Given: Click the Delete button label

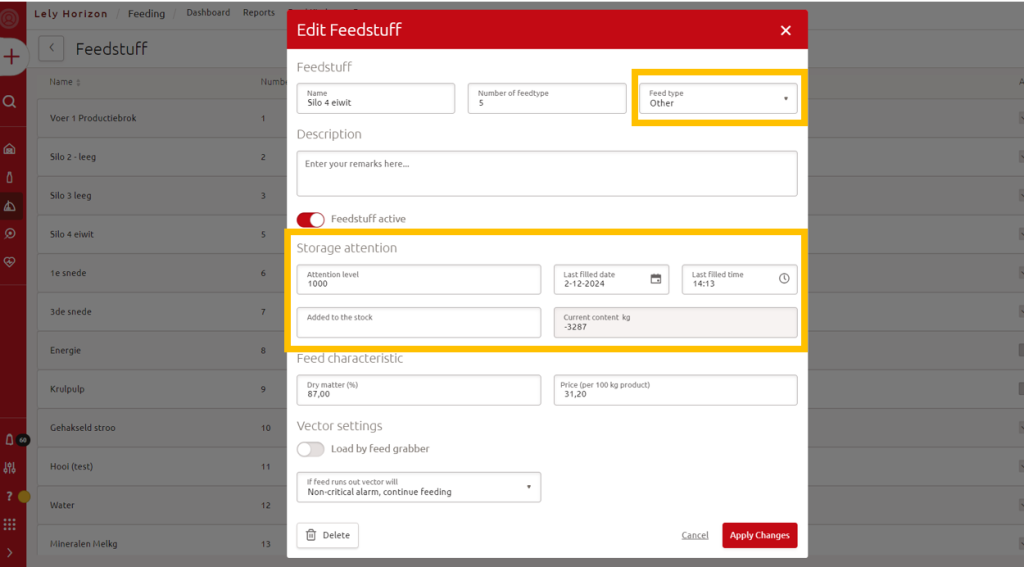Looking at the screenshot, I should pos(336,535).
